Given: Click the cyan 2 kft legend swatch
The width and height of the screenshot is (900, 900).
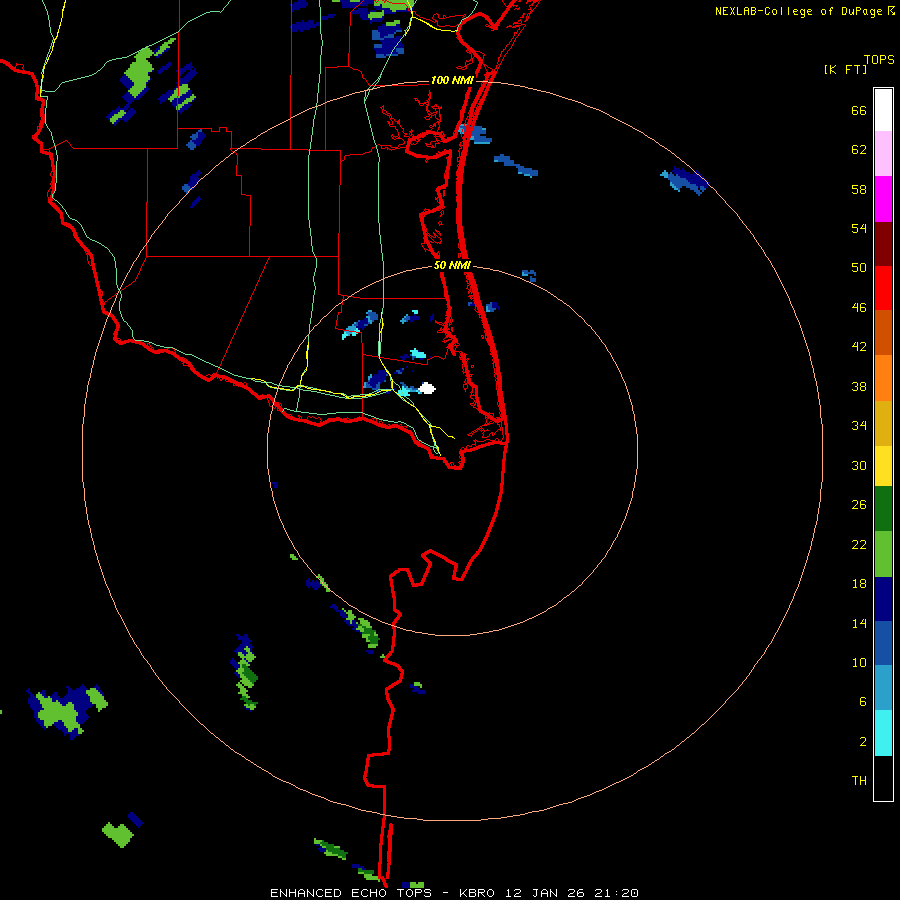Looking at the screenshot, I should [883, 733].
